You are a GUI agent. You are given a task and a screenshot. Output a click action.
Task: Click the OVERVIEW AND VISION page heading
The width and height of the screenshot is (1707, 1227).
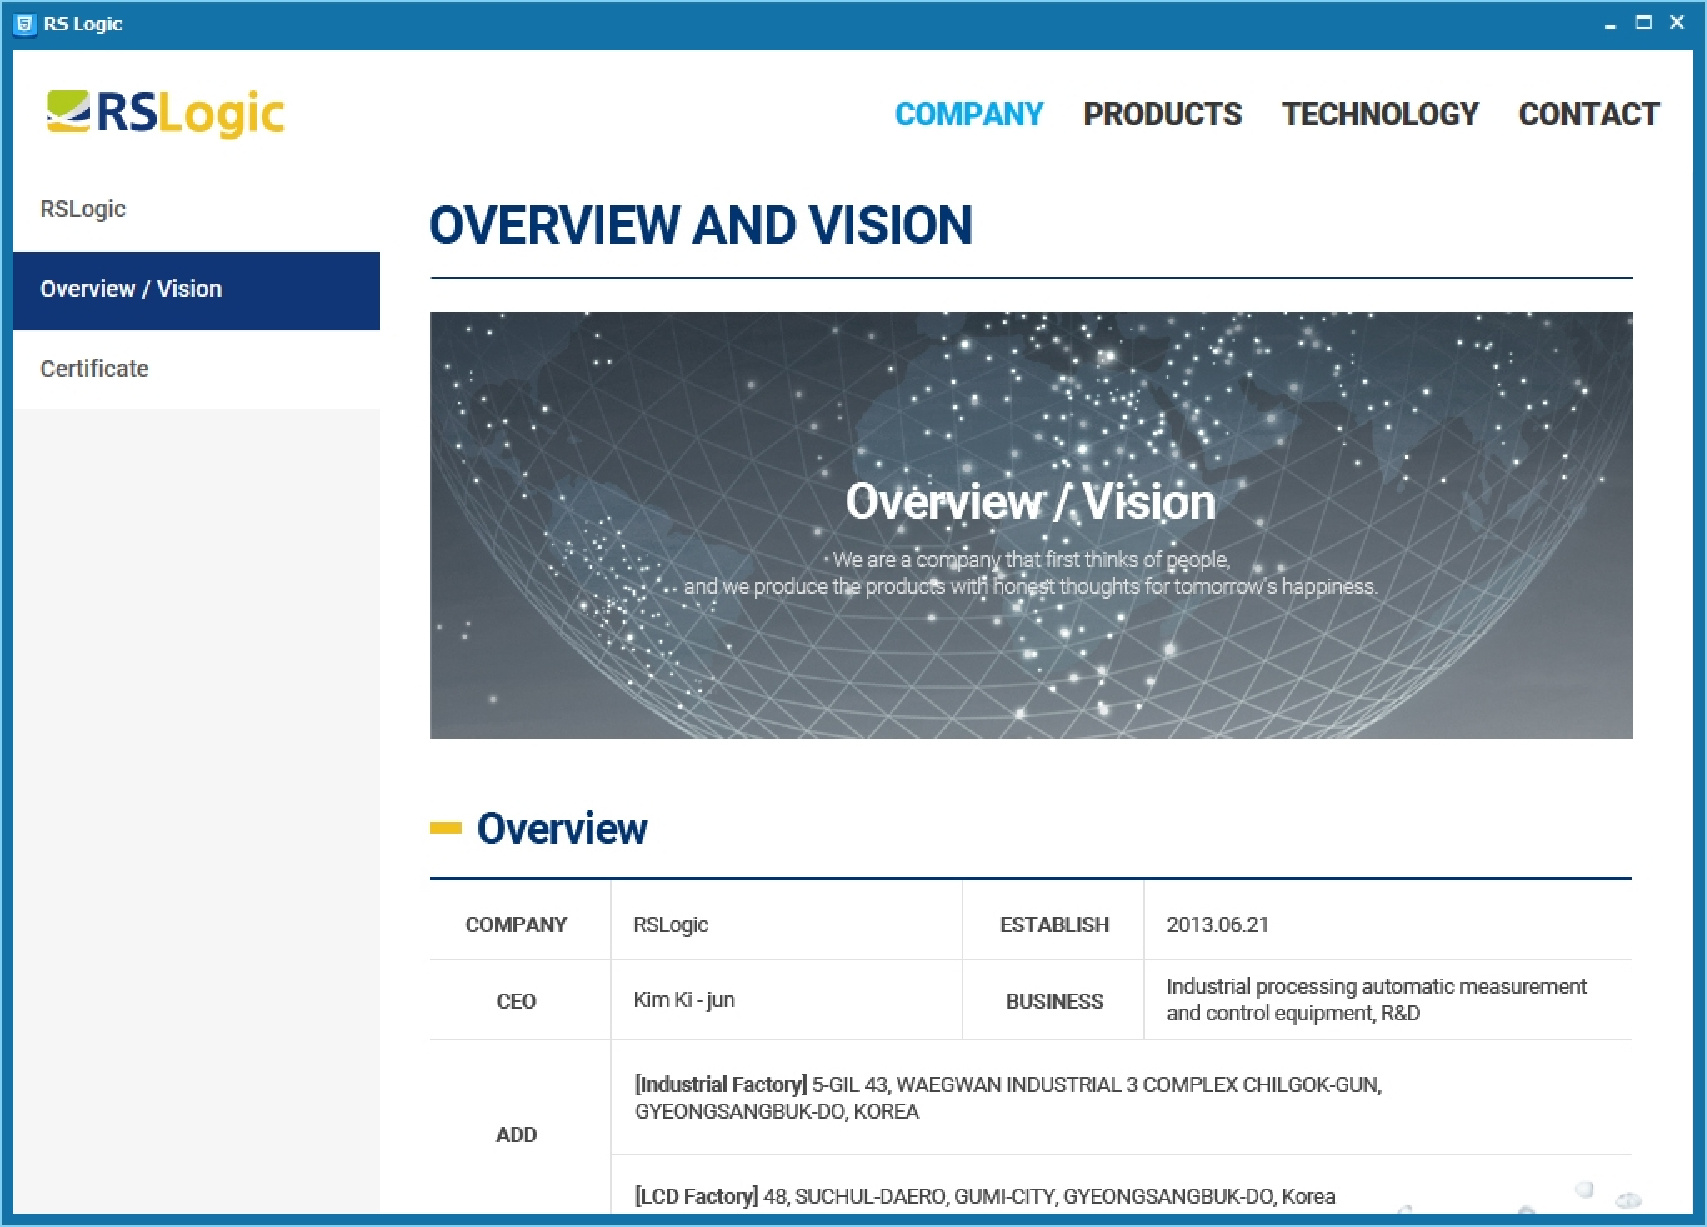[700, 225]
